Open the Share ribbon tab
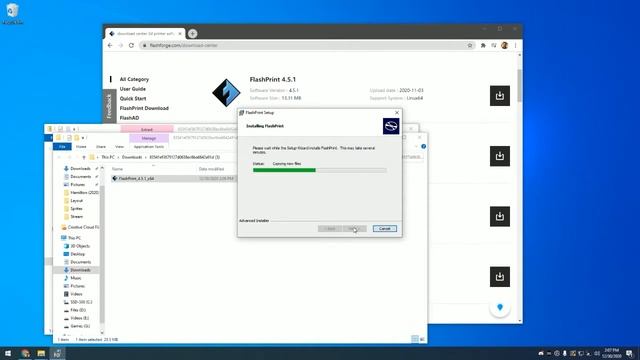Viewport: 640px width, 360px height. (101, 147)
